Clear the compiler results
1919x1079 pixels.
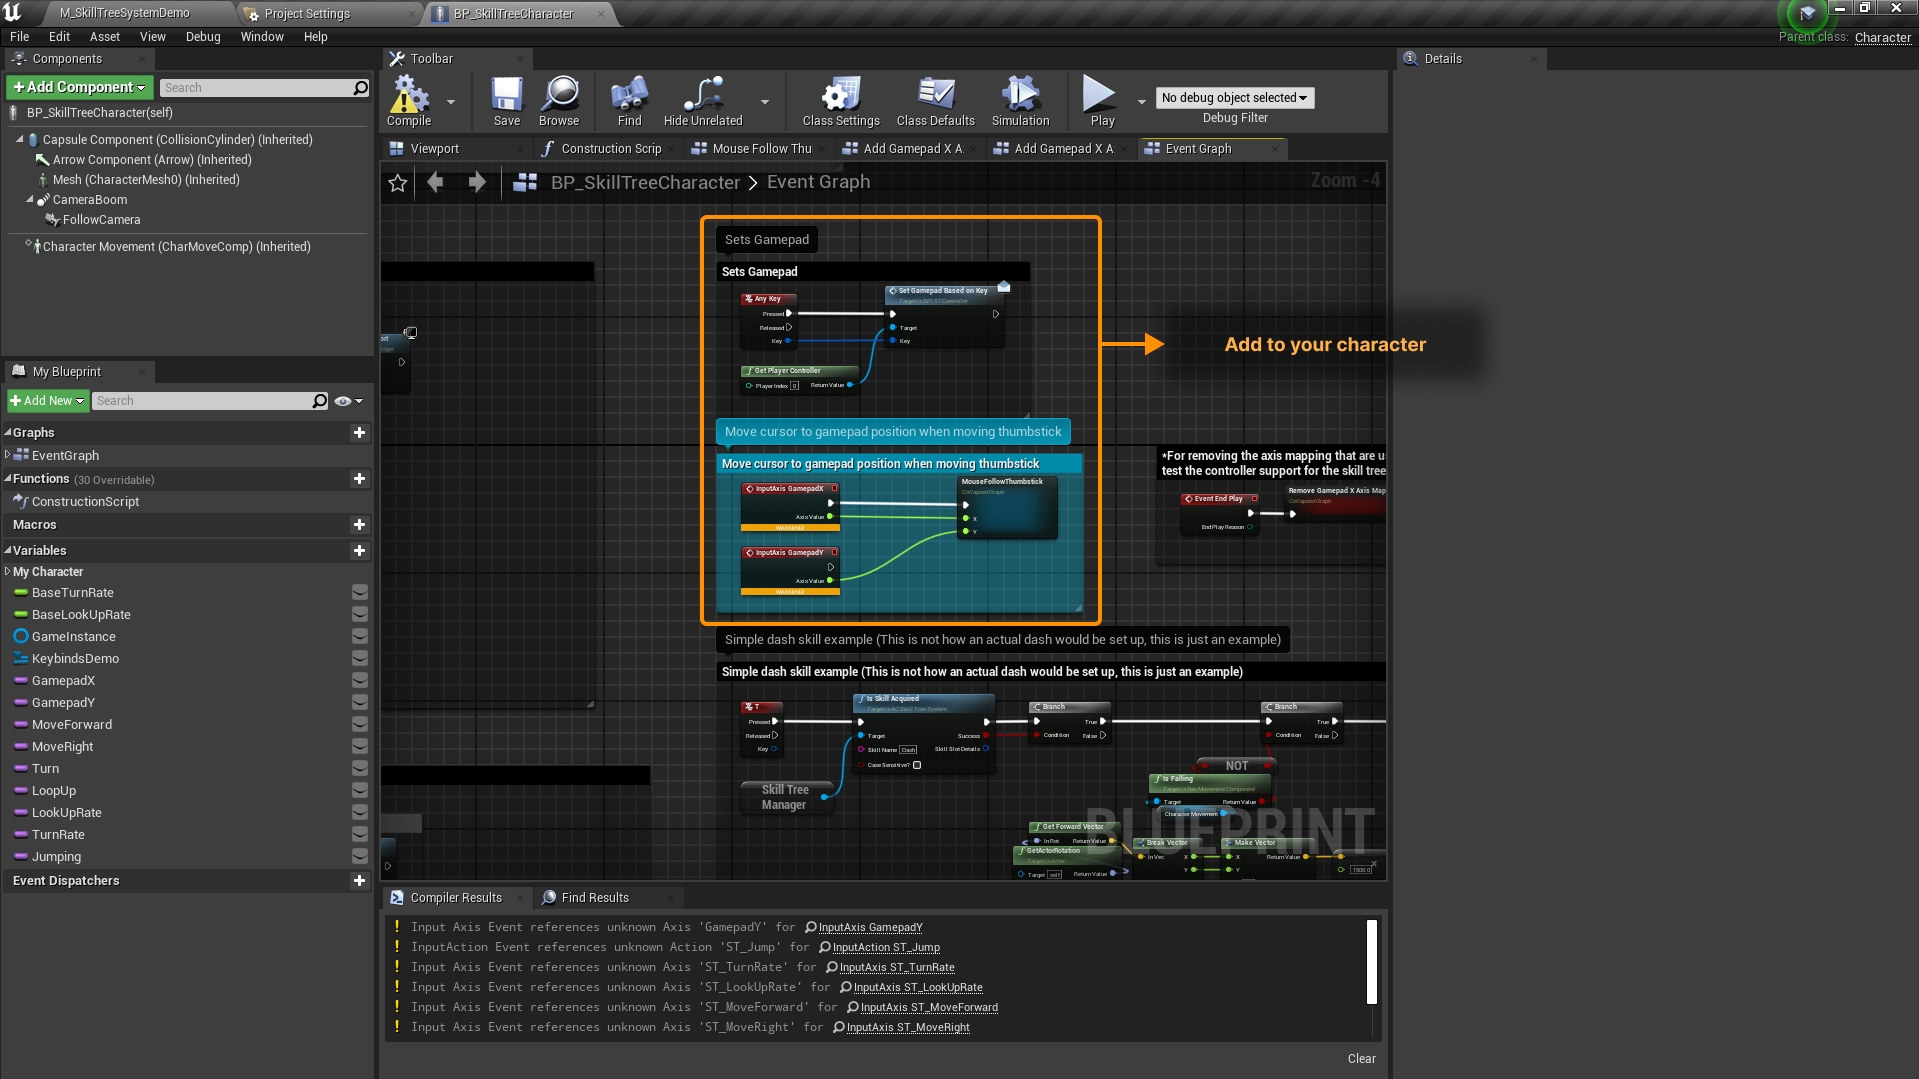tap(1360, 1059)
